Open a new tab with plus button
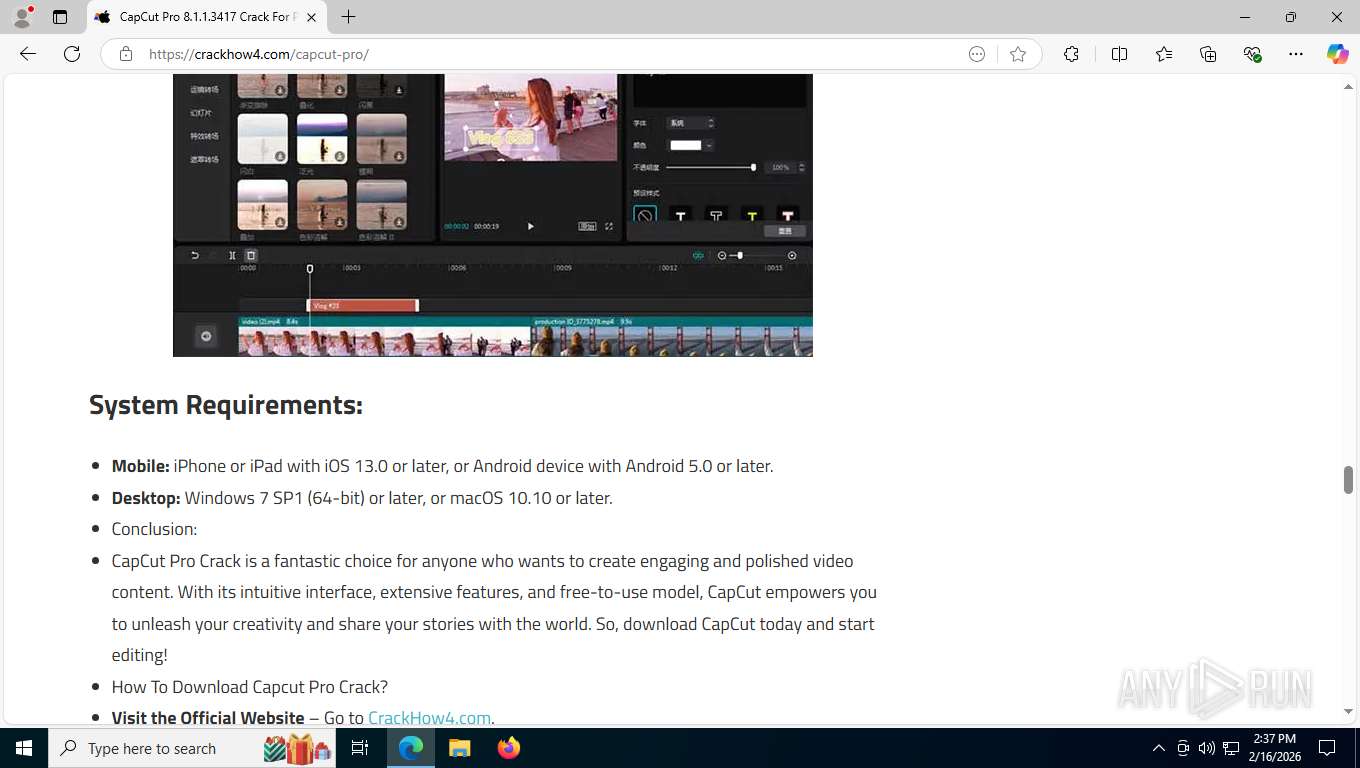Viewport: 1360px width, 768px height. coord(348,17)
